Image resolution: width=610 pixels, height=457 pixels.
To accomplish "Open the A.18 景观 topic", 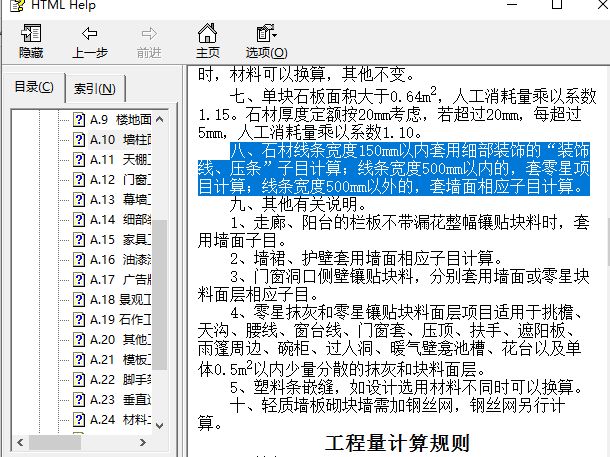I will (120, 299).
